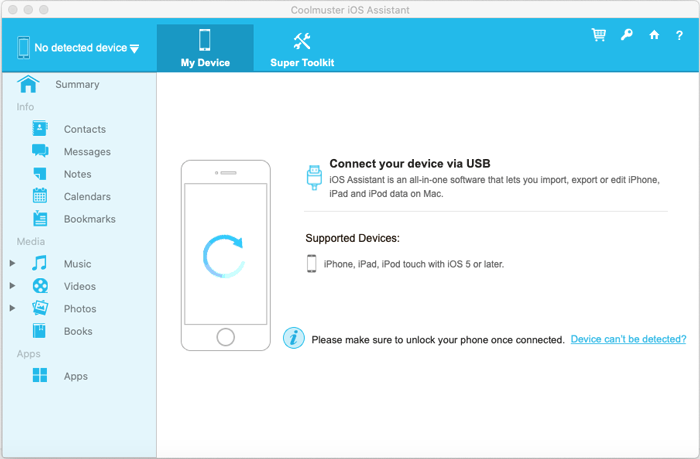This screenshot has width=700, height=459.
Task: Click the Messages speech bubble icon
Action: coord(40,151)
